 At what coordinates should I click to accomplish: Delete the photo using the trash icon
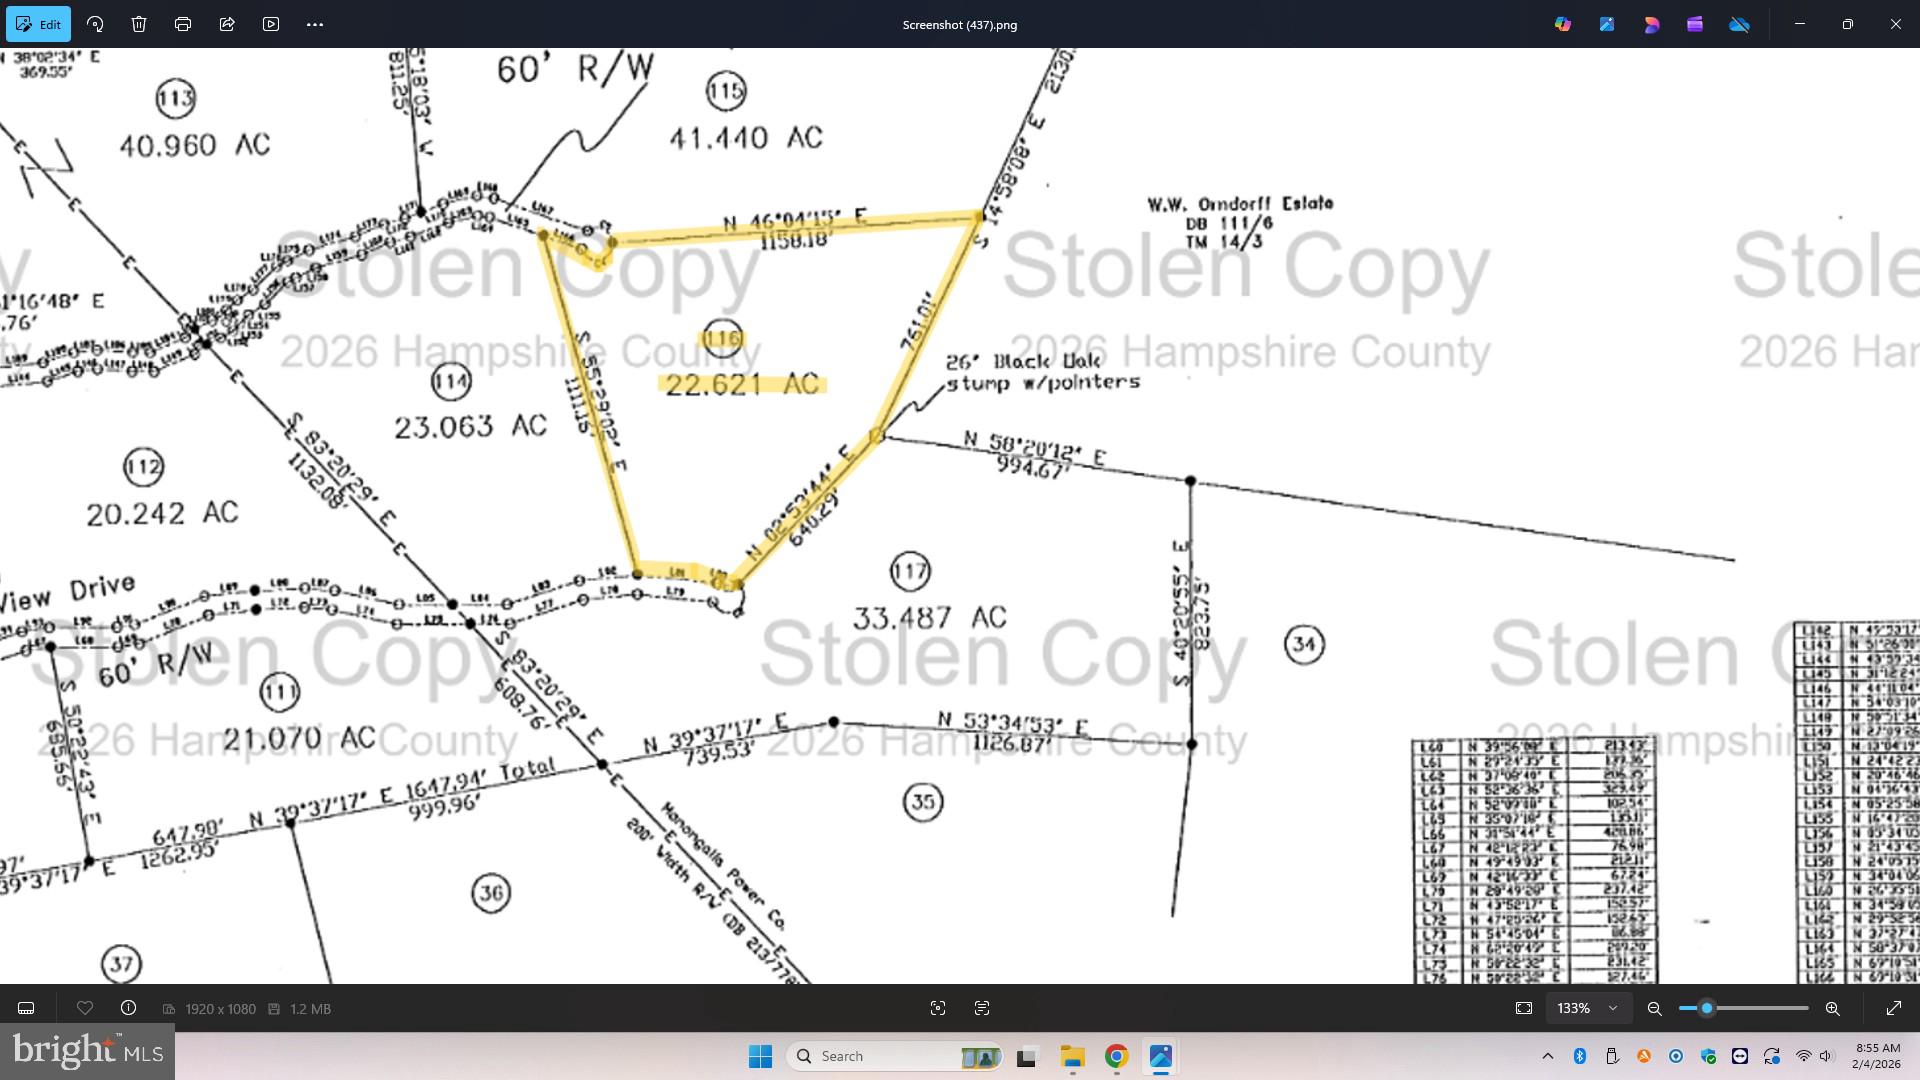click(x=139, y=24)
